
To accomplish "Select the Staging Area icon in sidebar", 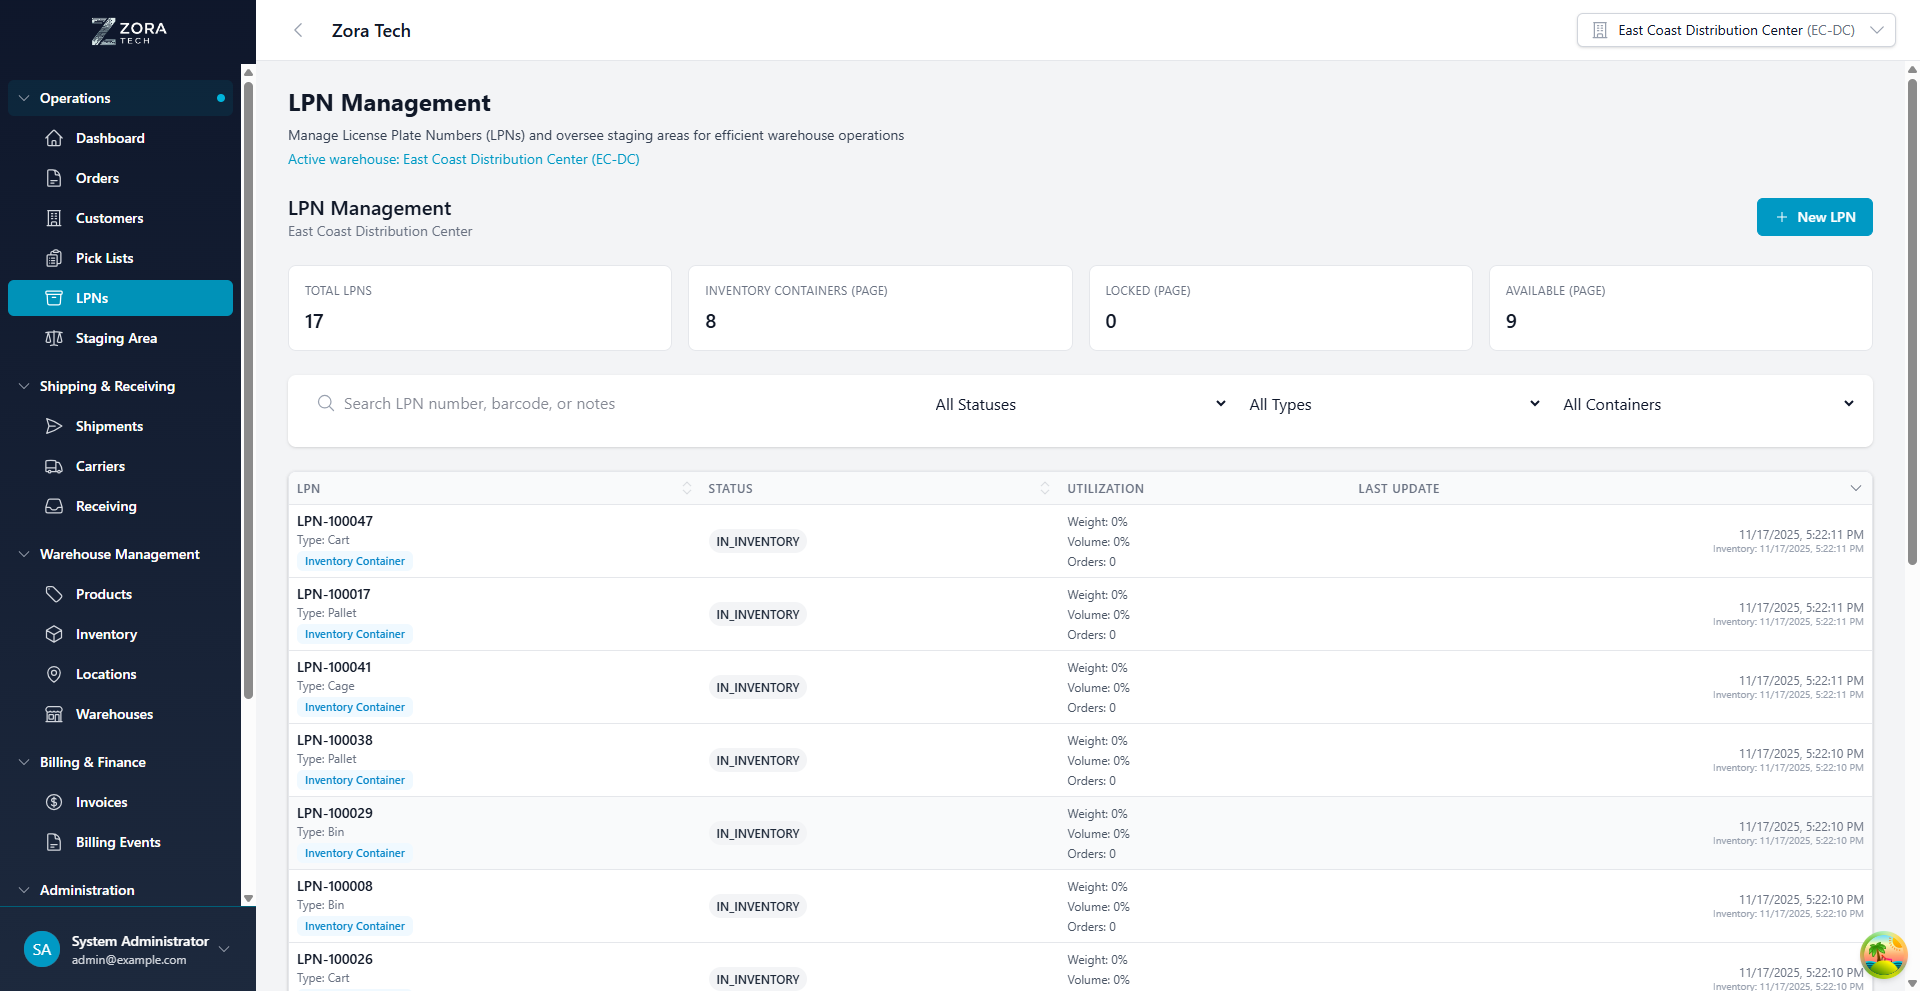I will click(x=55, y=338).
